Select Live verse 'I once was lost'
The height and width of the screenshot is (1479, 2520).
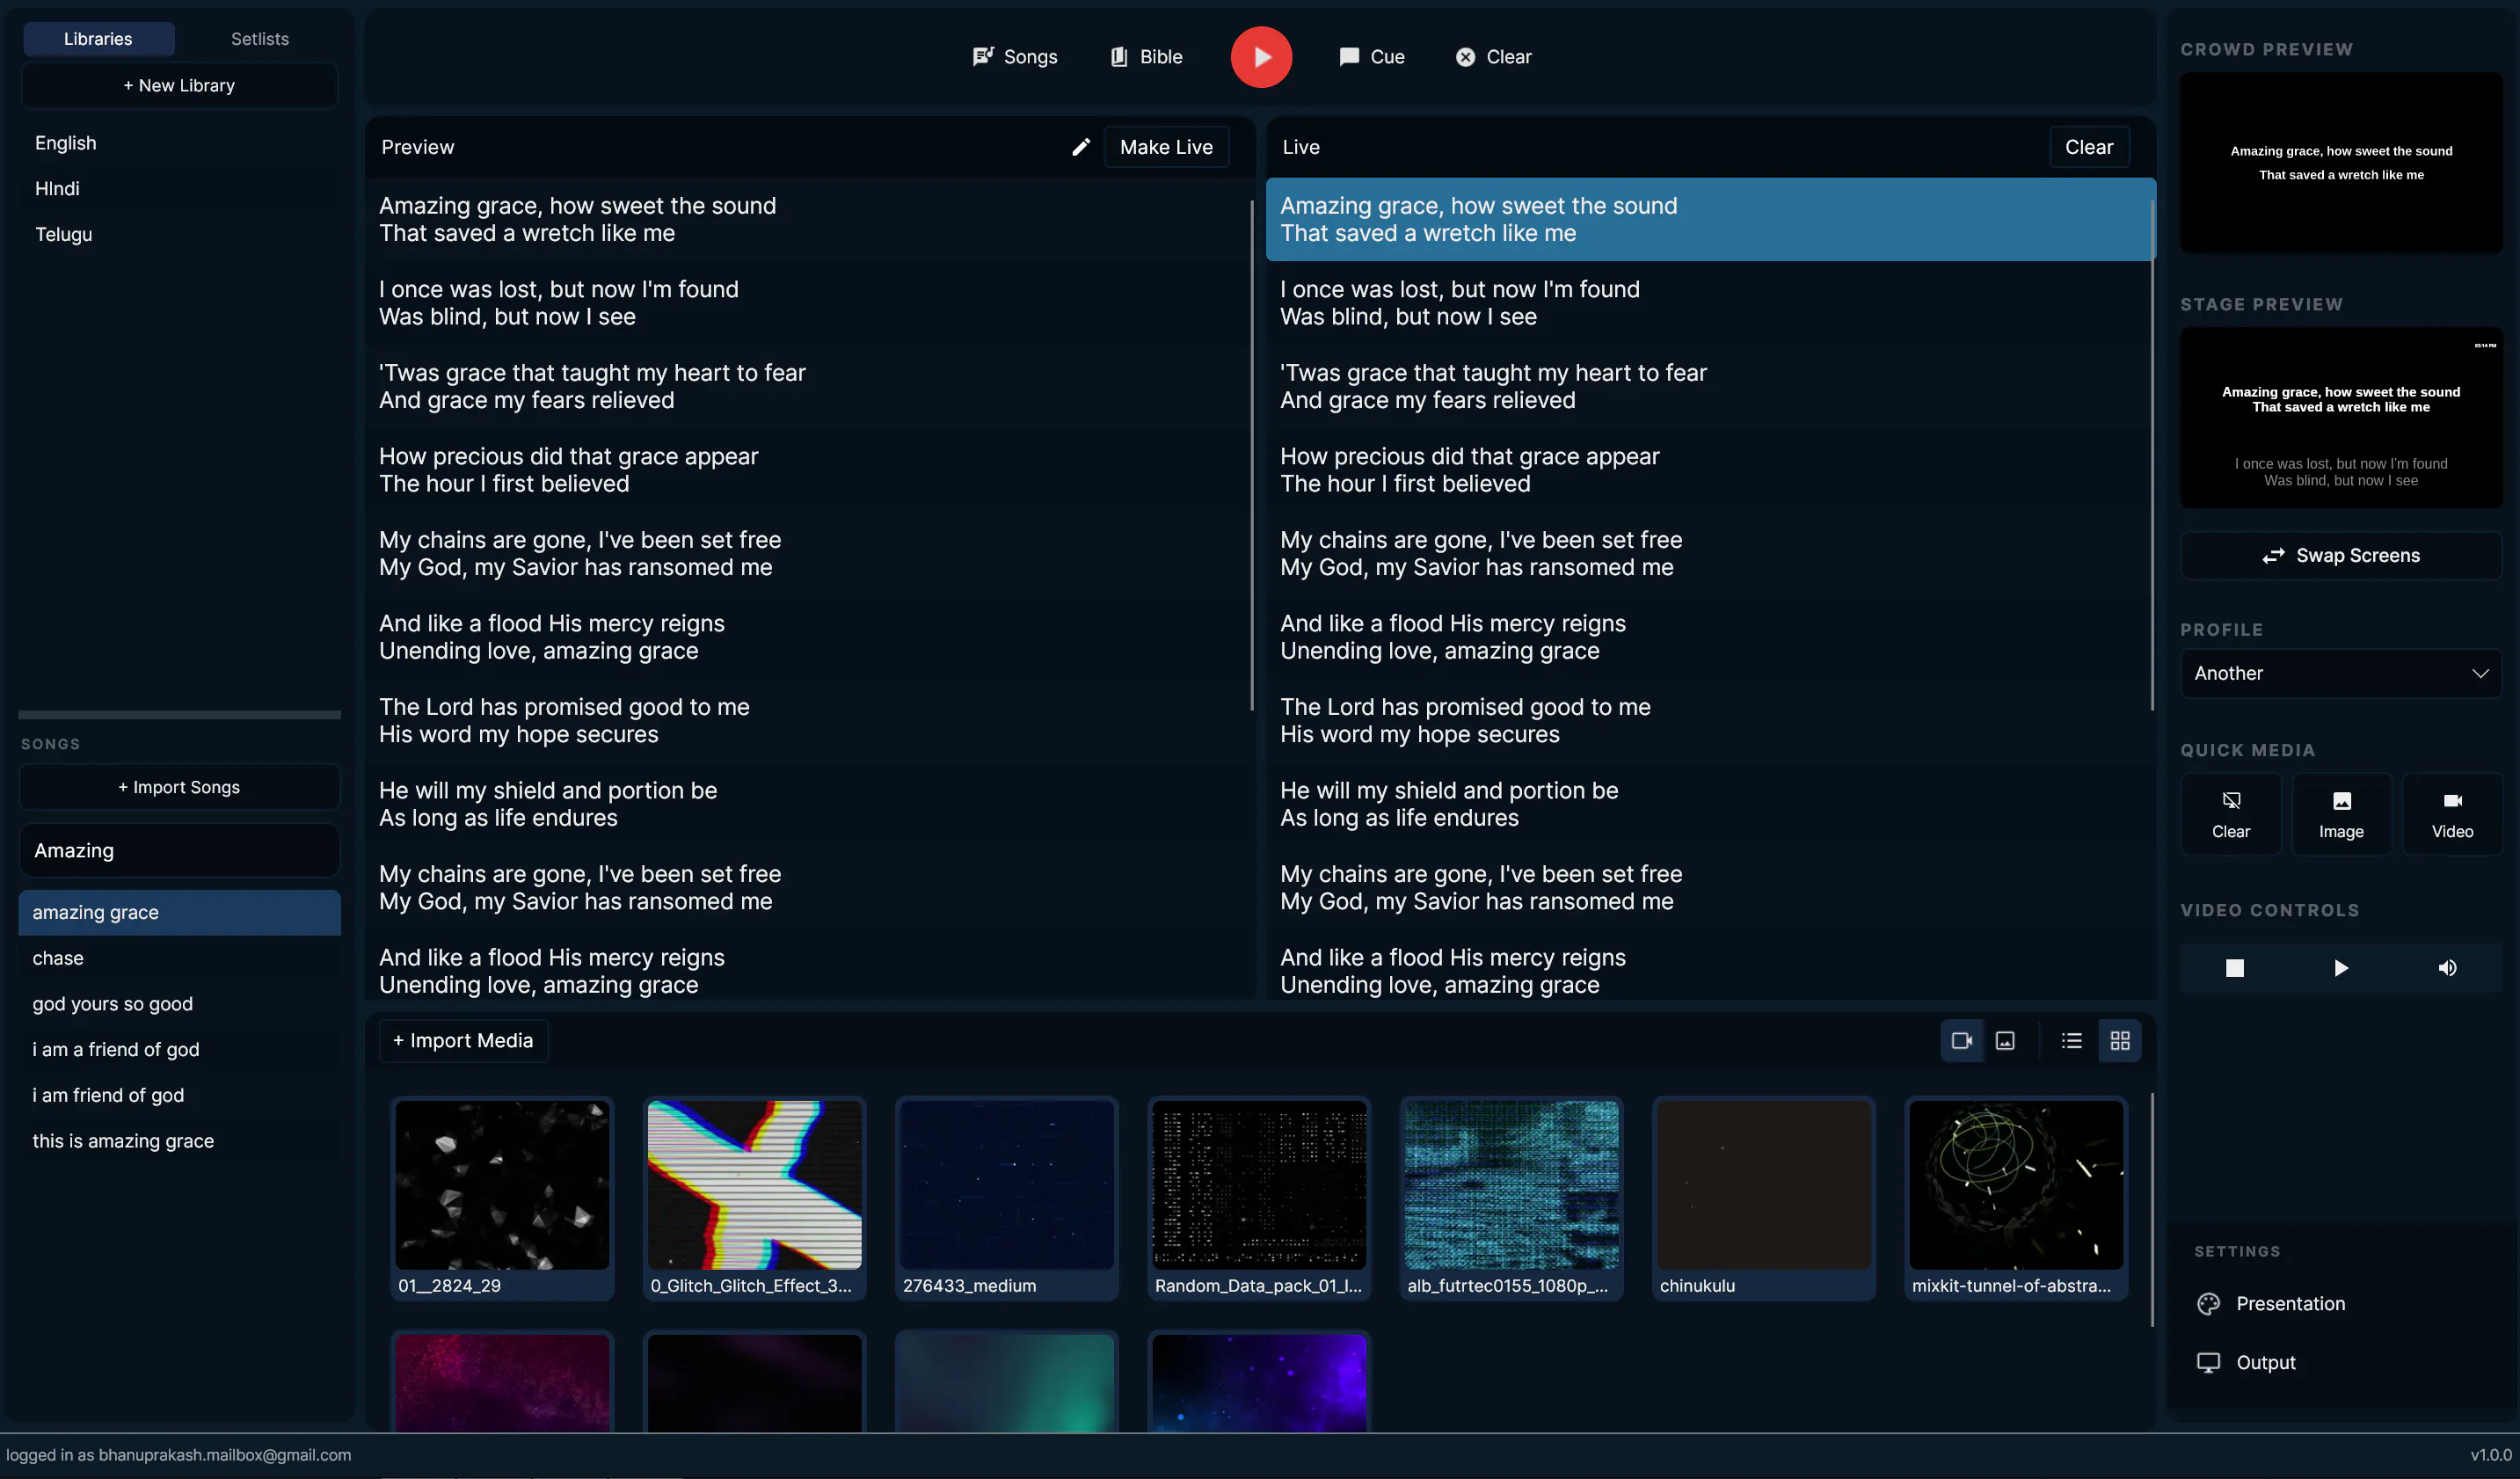(1709, 303)
